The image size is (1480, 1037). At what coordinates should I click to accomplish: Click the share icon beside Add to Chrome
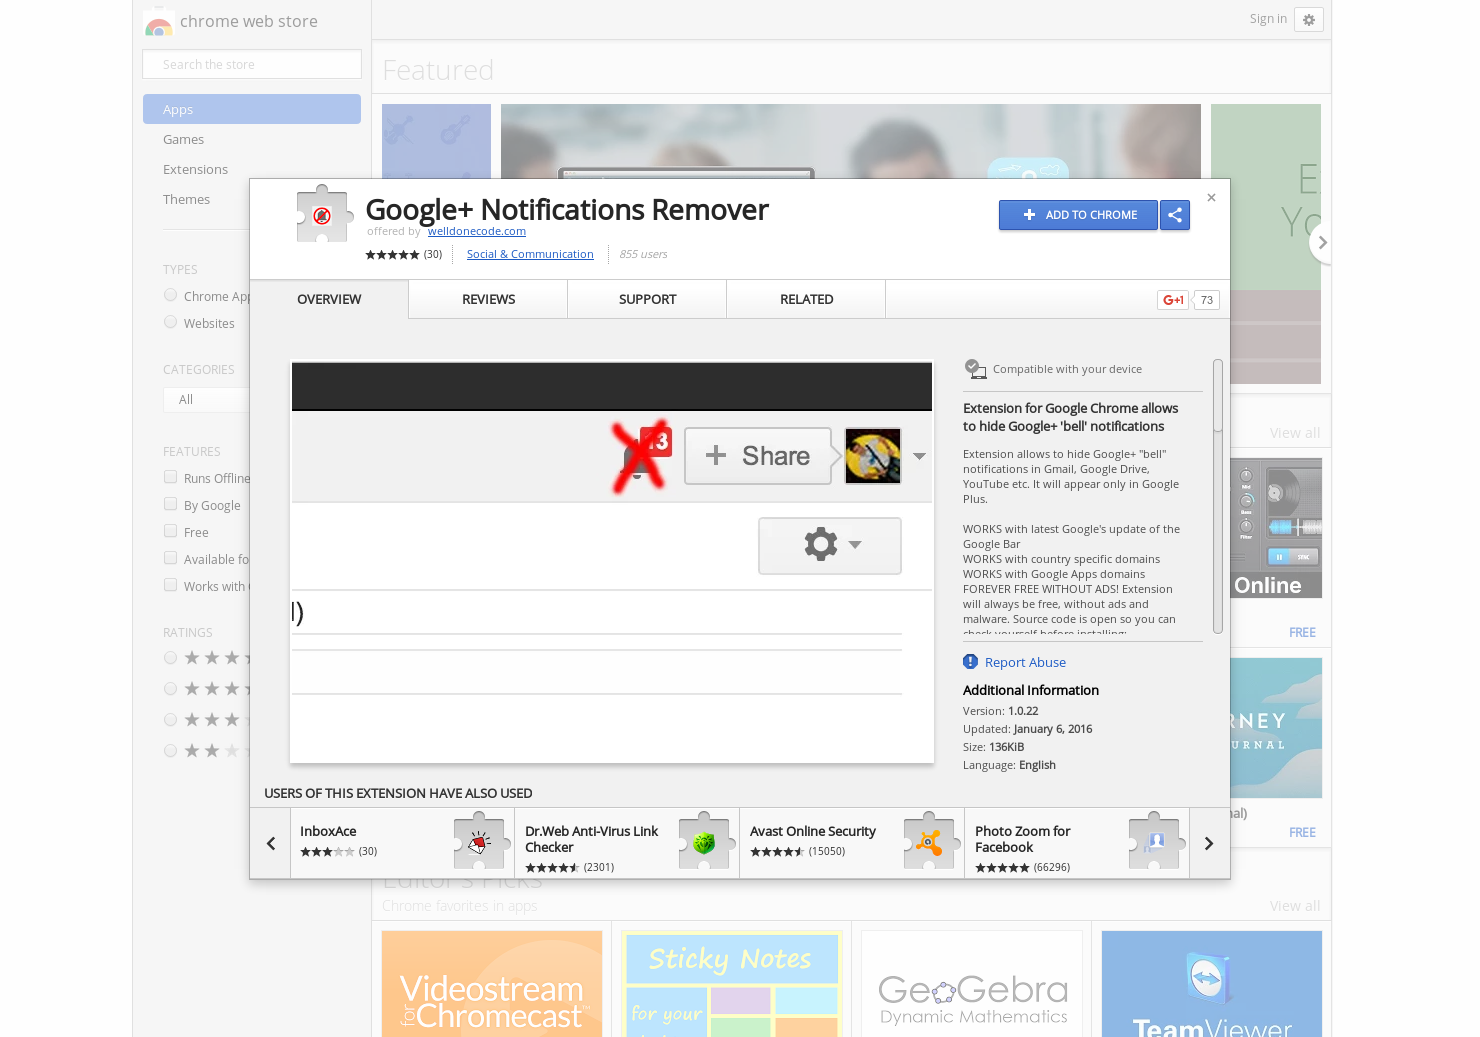tap(1175, 215)
